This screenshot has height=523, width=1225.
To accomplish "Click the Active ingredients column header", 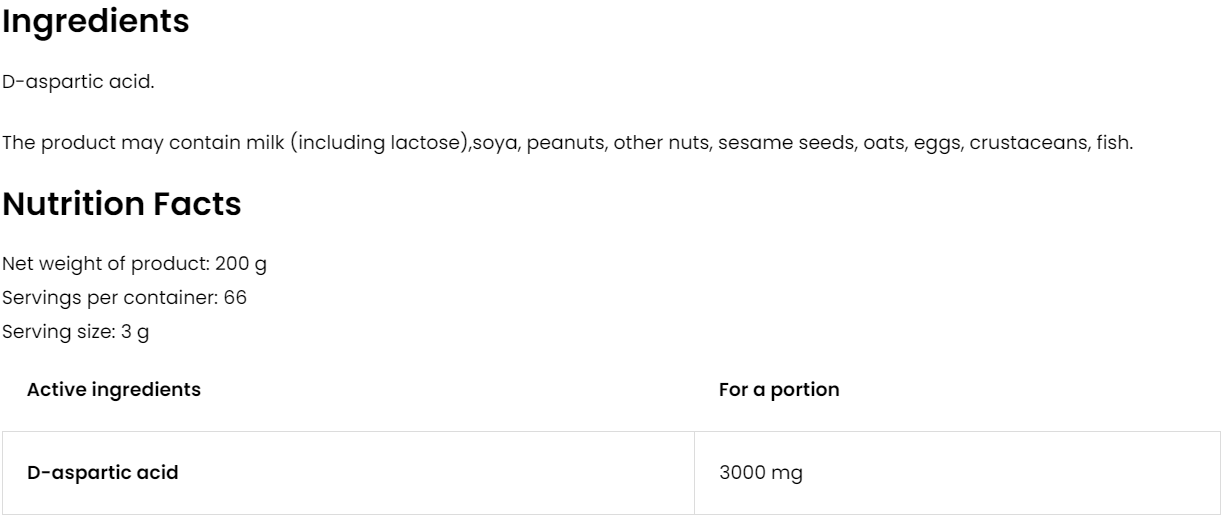I will click(113, 390).
